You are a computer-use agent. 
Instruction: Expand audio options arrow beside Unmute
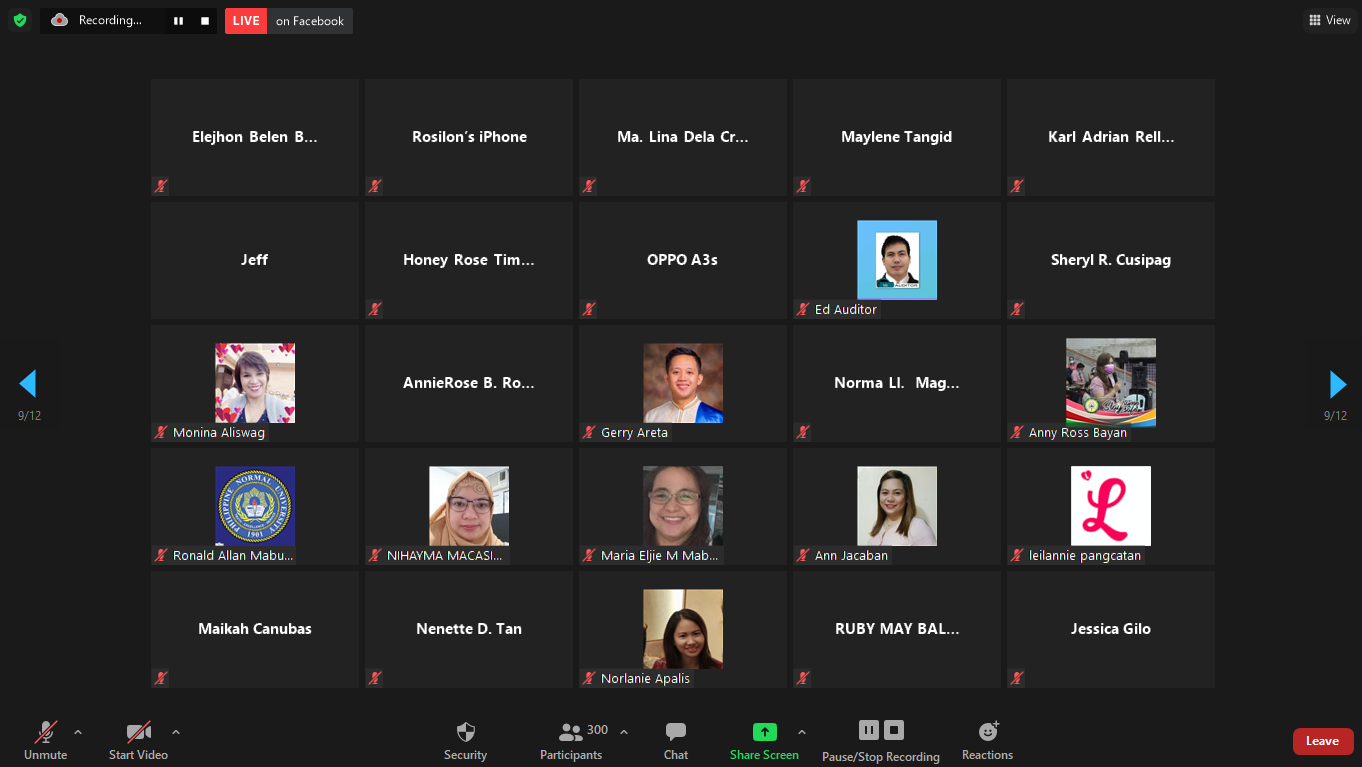(x=78, y=732)
